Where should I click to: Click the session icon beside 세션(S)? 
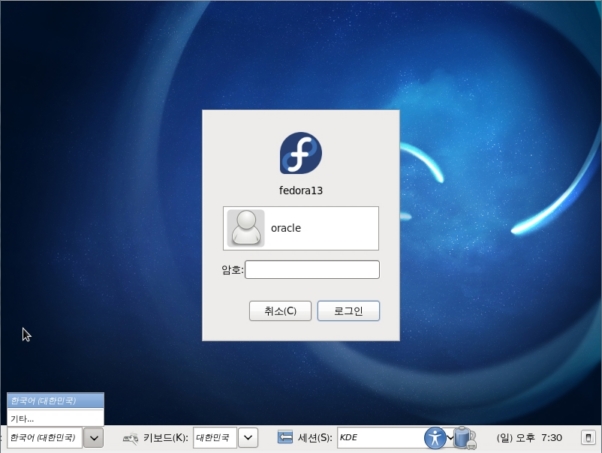pos(285,437)
